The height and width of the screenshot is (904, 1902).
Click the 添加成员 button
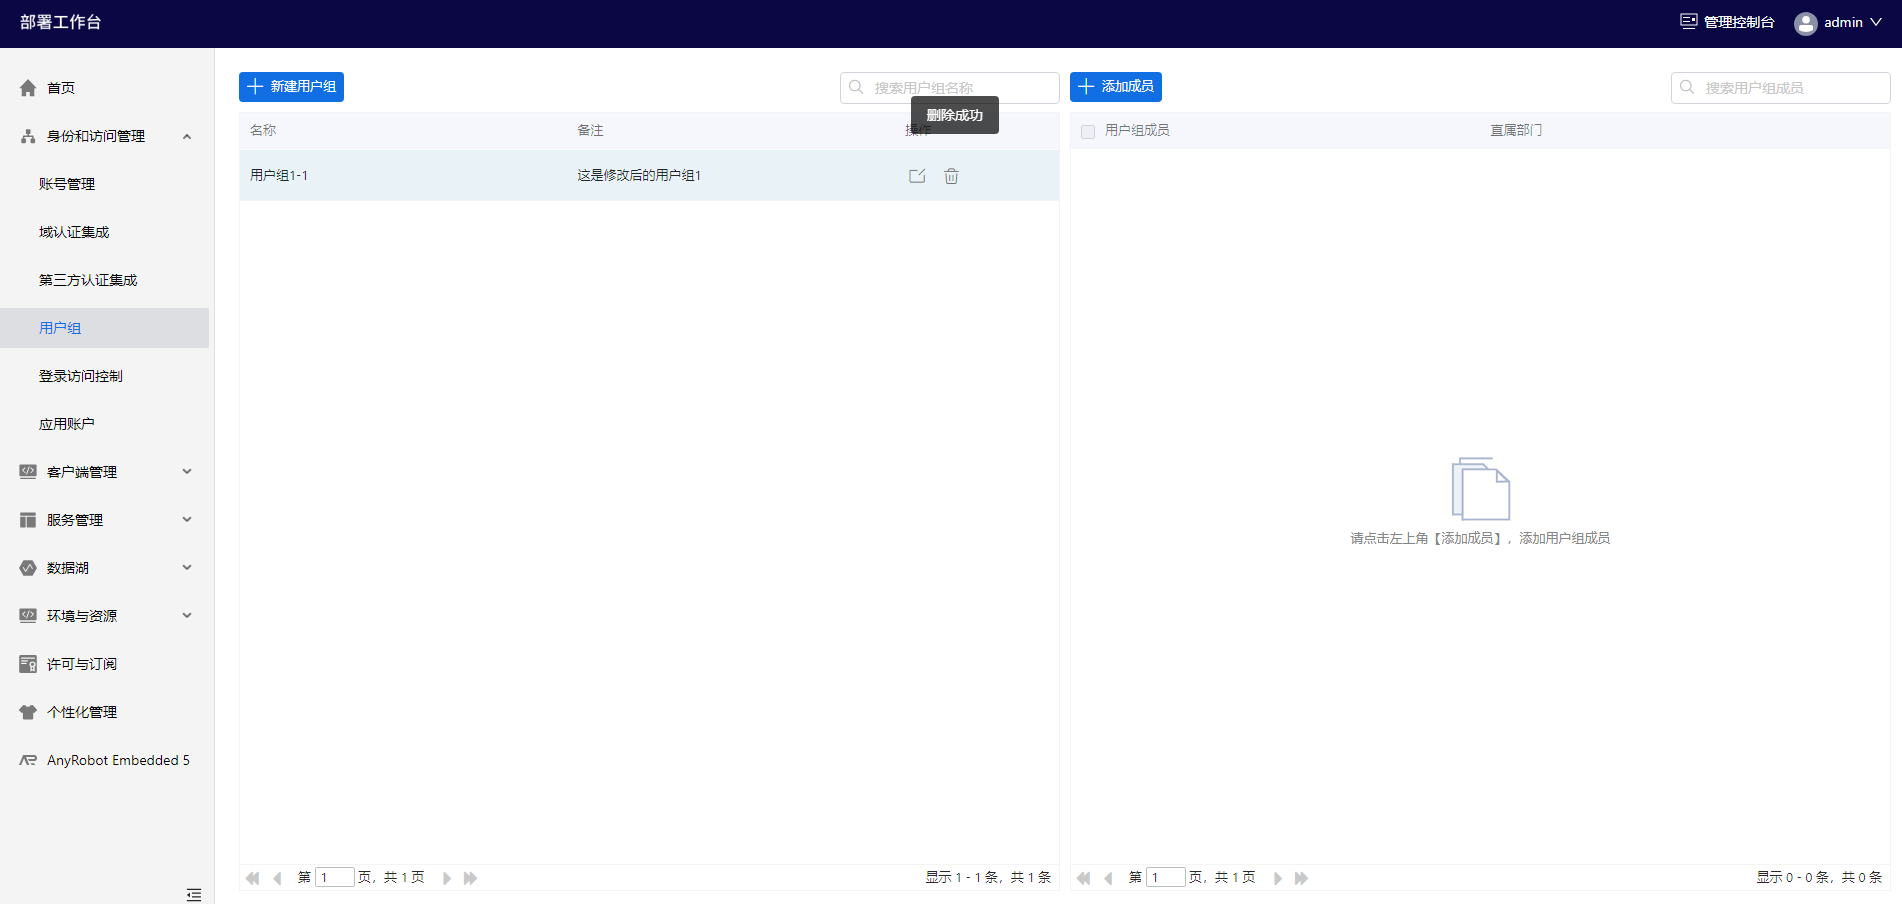coord(1116,87)
